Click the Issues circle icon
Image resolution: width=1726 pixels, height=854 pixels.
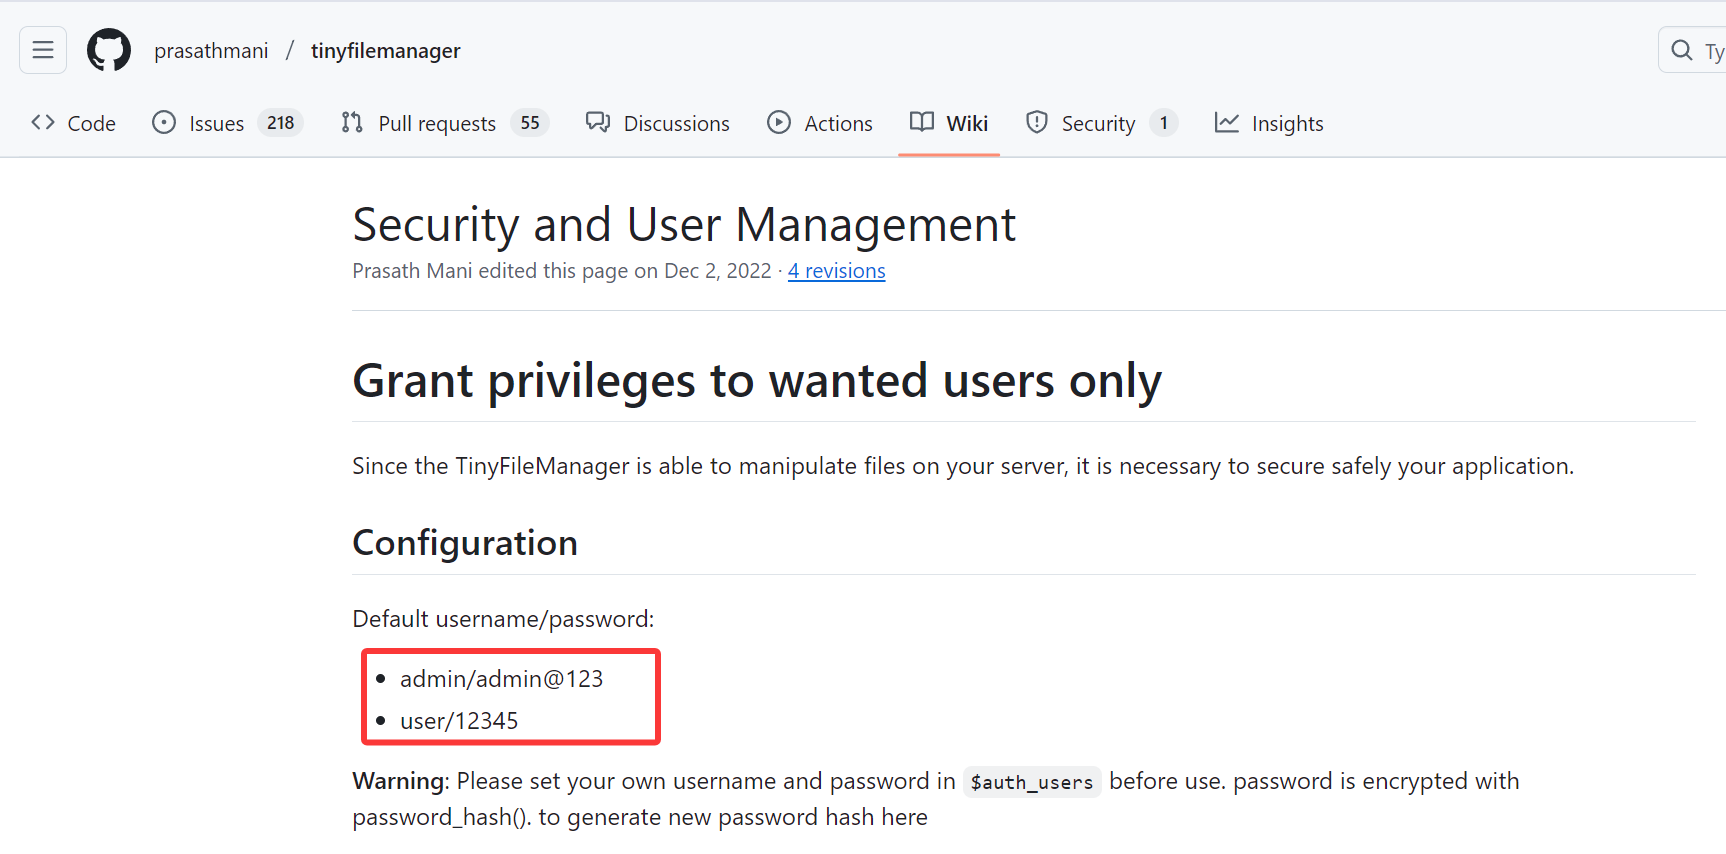click(x=164, y=123)
